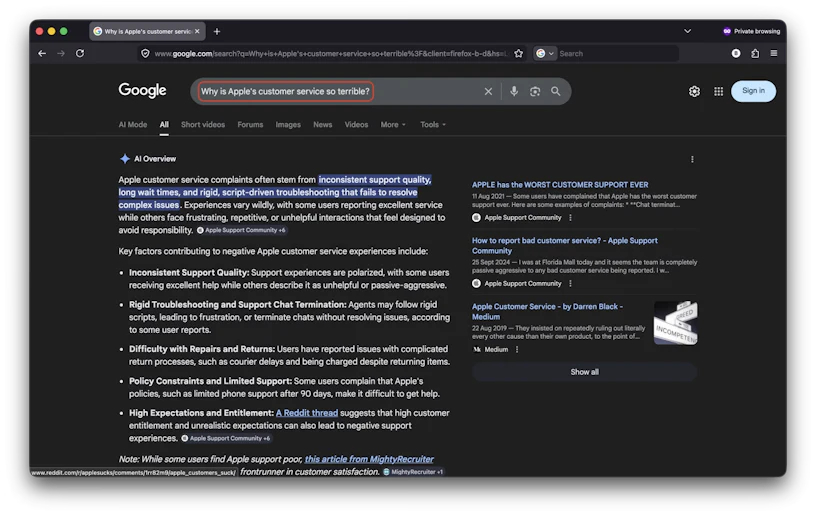Open the Reddit thread link
The height and width of the screenshot is (516, 816).
[x=306, y=413]
